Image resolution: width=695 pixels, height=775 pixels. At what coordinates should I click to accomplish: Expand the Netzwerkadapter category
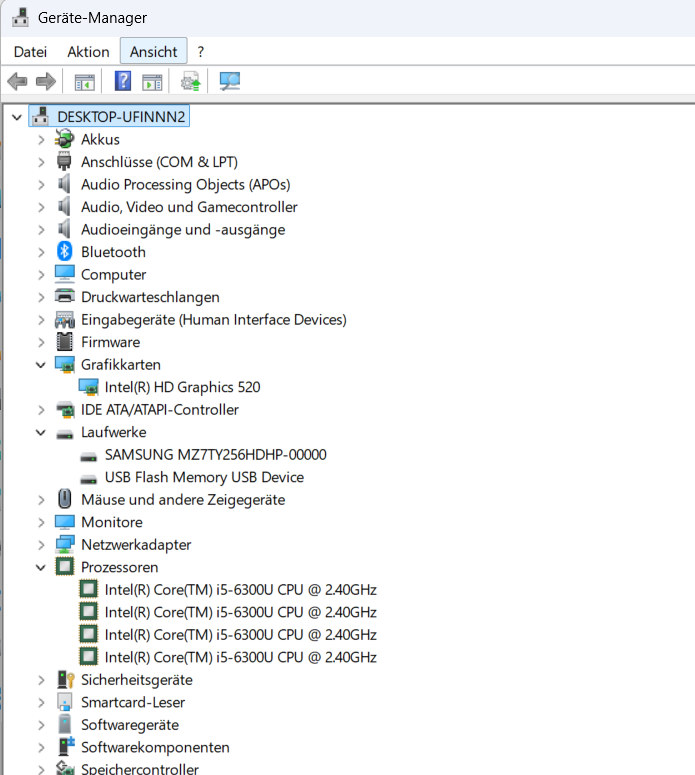(41, 545)
